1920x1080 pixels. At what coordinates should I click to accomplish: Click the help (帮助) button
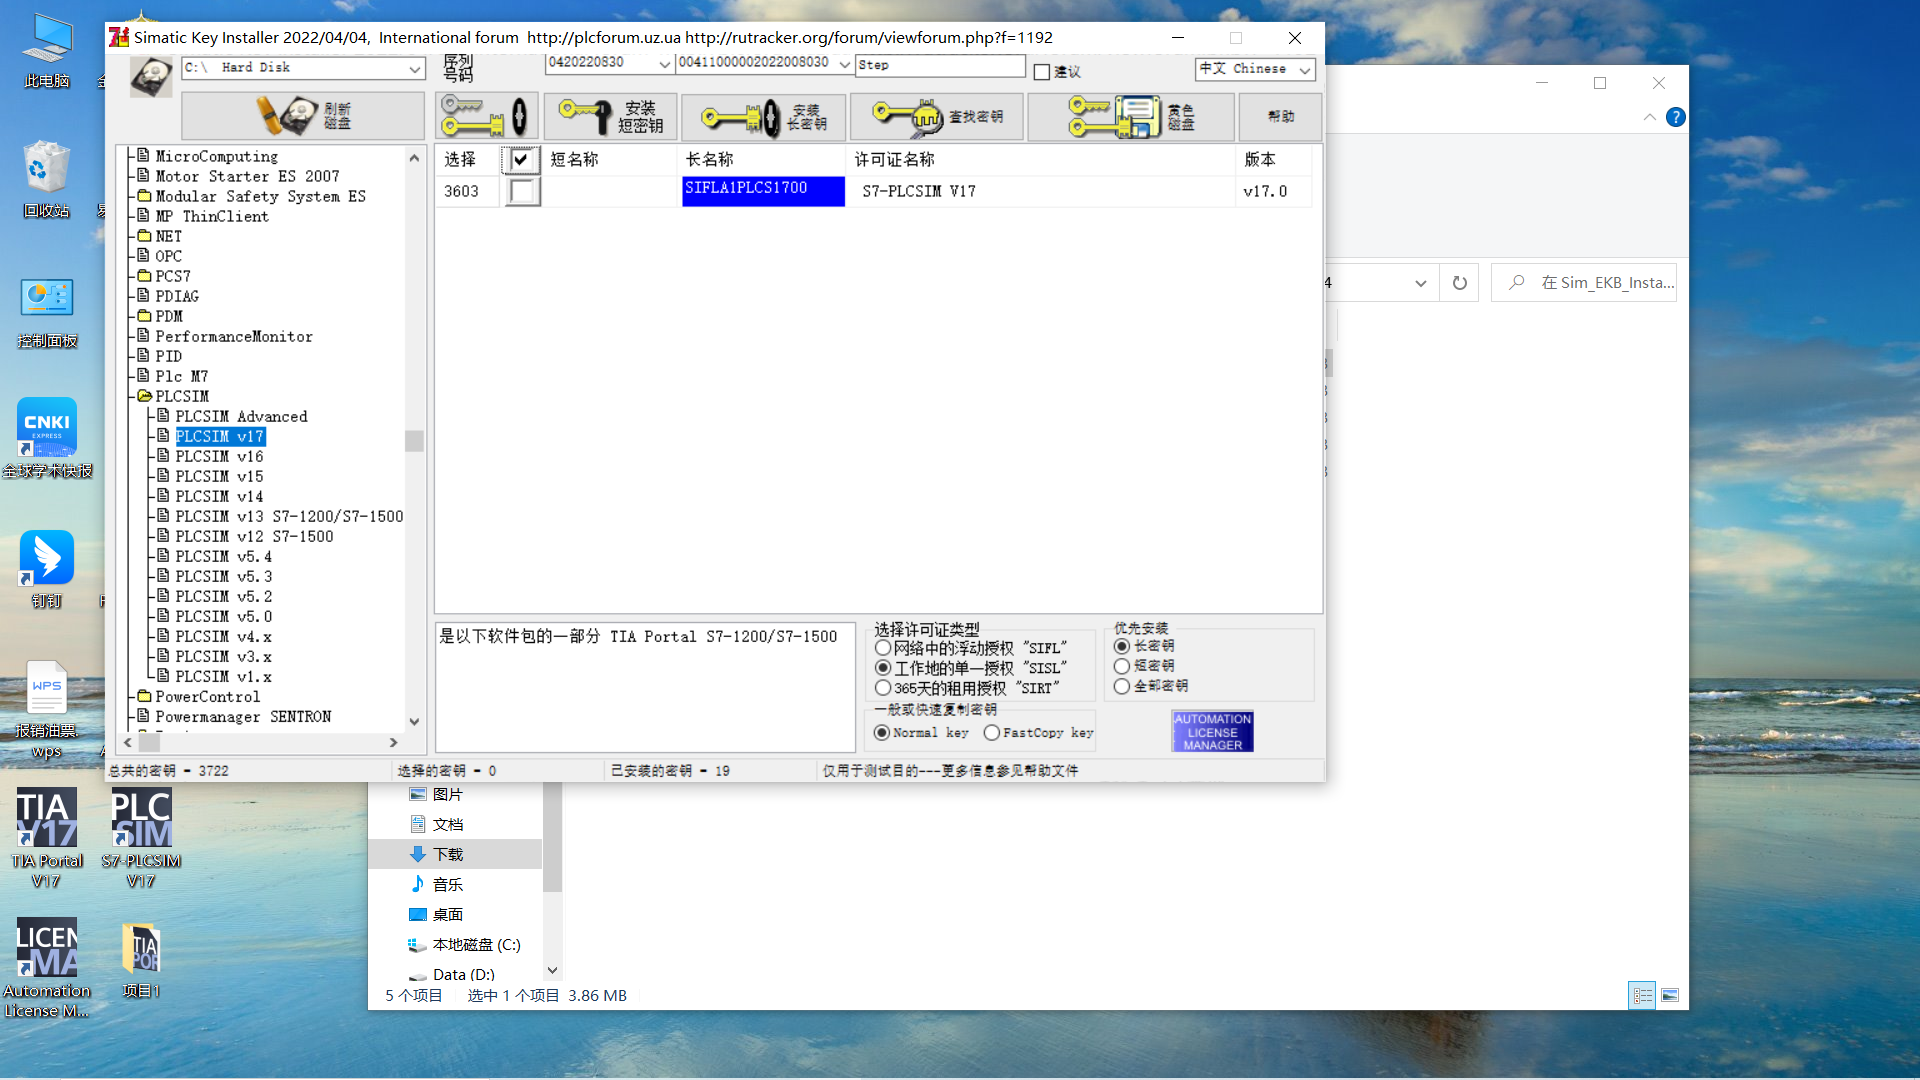1280,117
